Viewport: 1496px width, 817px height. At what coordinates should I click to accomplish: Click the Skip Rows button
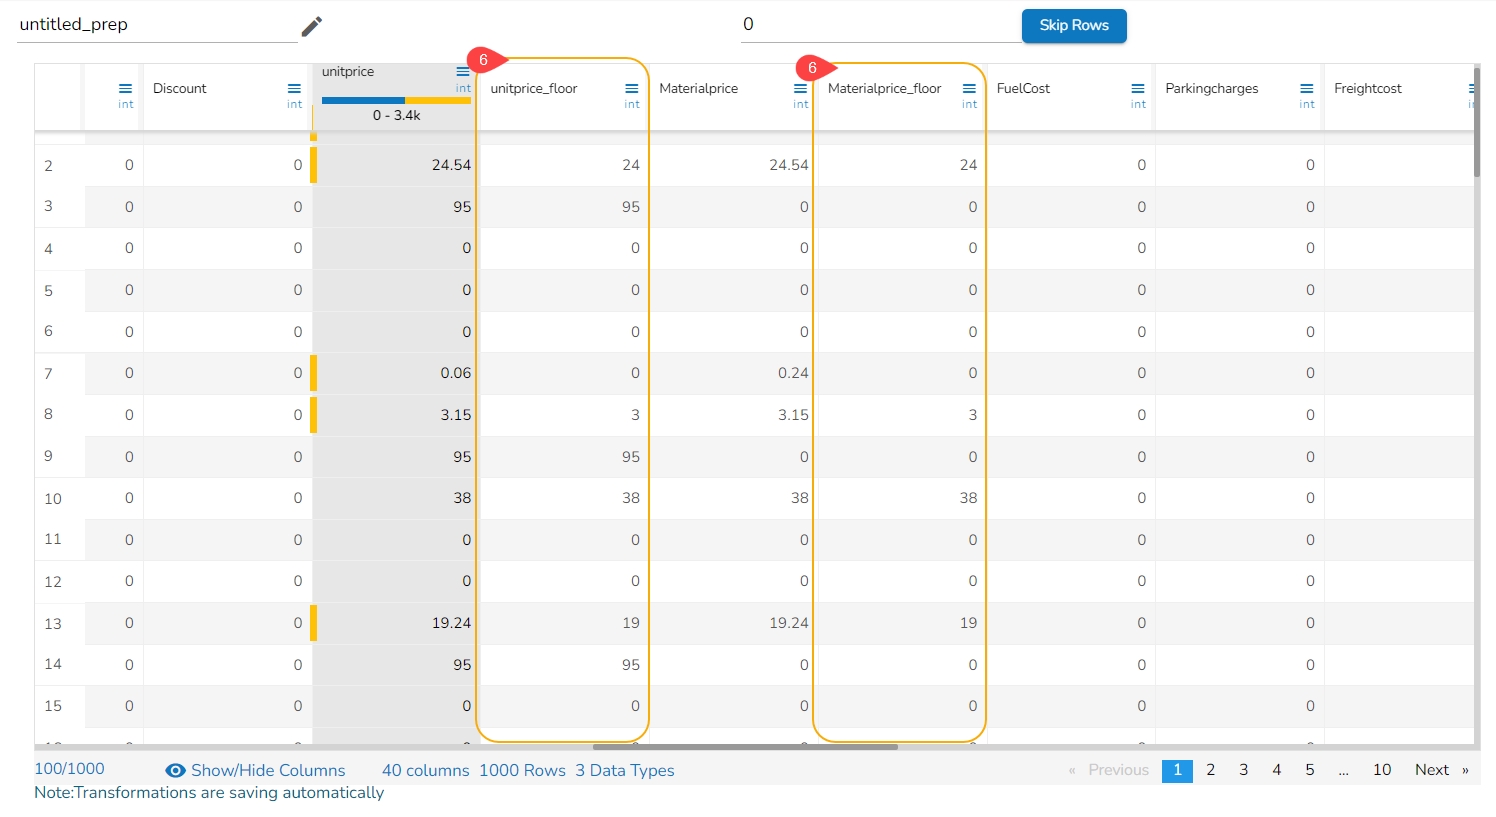[x=1074, y=25]
